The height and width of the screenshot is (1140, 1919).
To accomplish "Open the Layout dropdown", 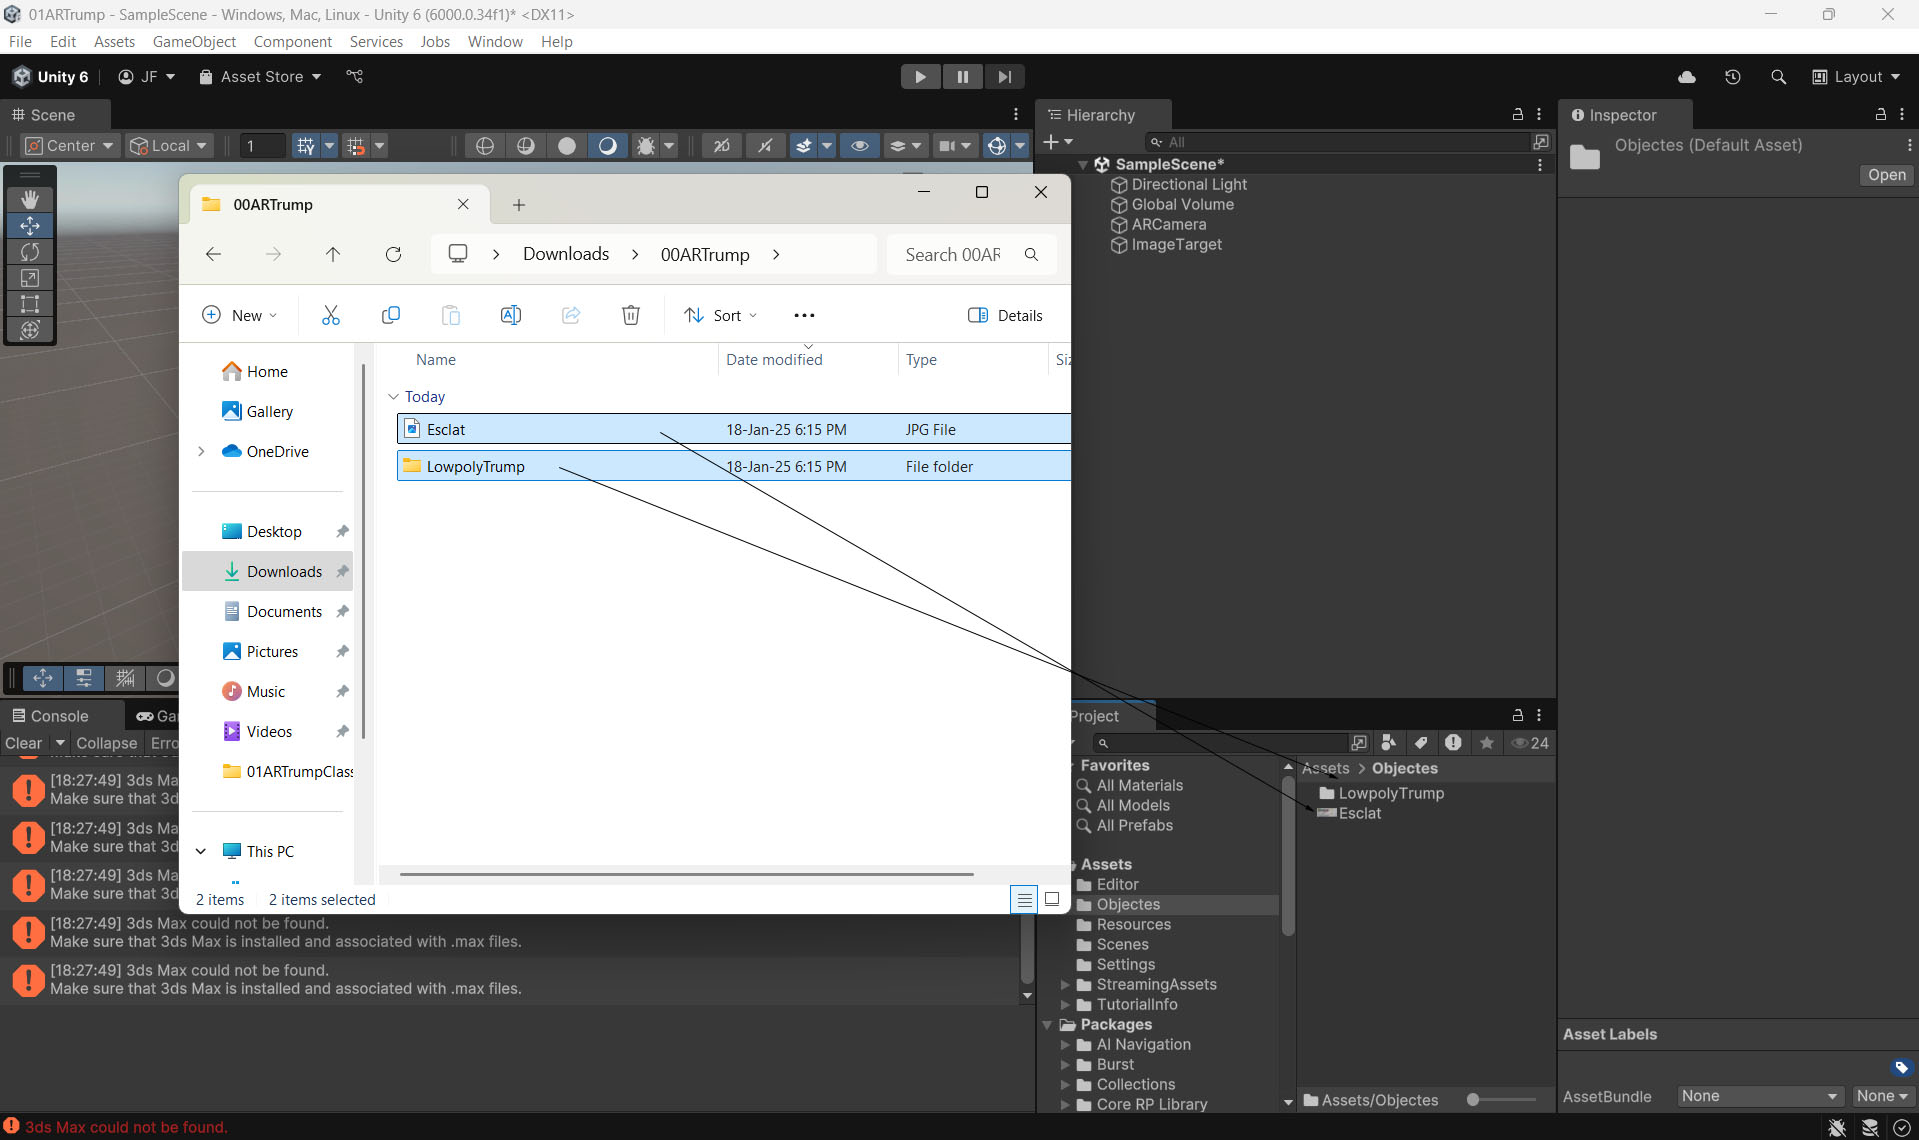I will (1856, 77).
